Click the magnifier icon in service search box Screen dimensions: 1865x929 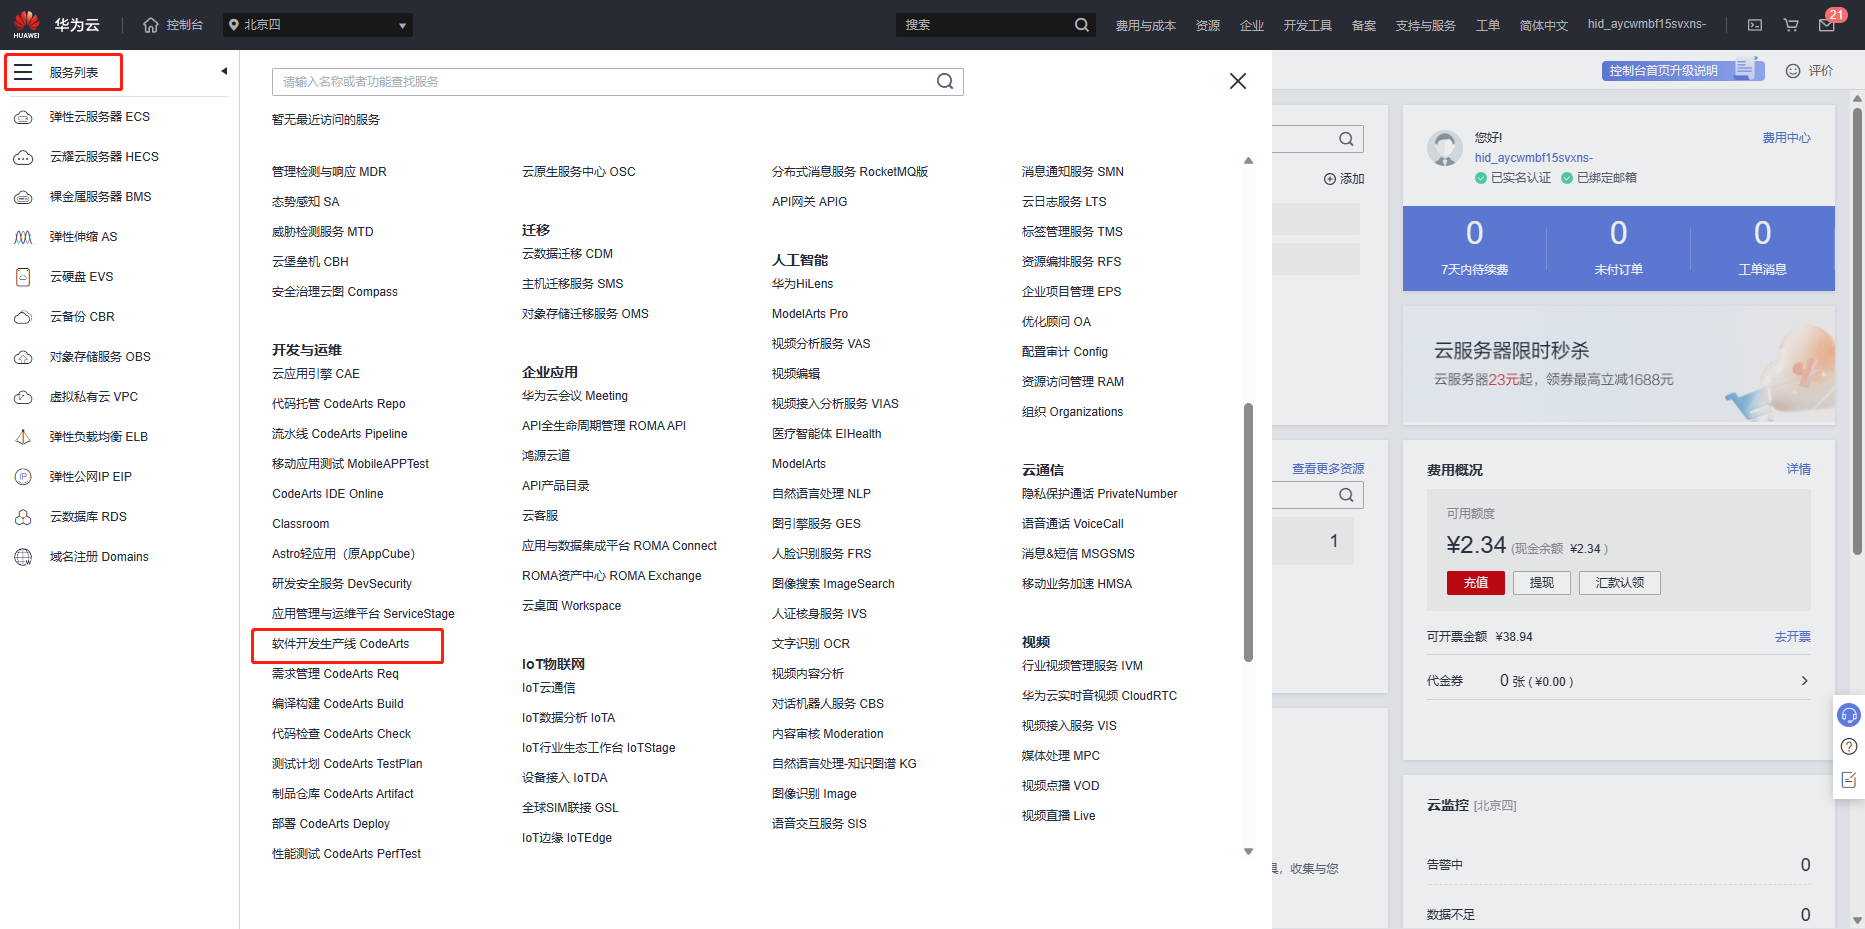tap(945, 82)
